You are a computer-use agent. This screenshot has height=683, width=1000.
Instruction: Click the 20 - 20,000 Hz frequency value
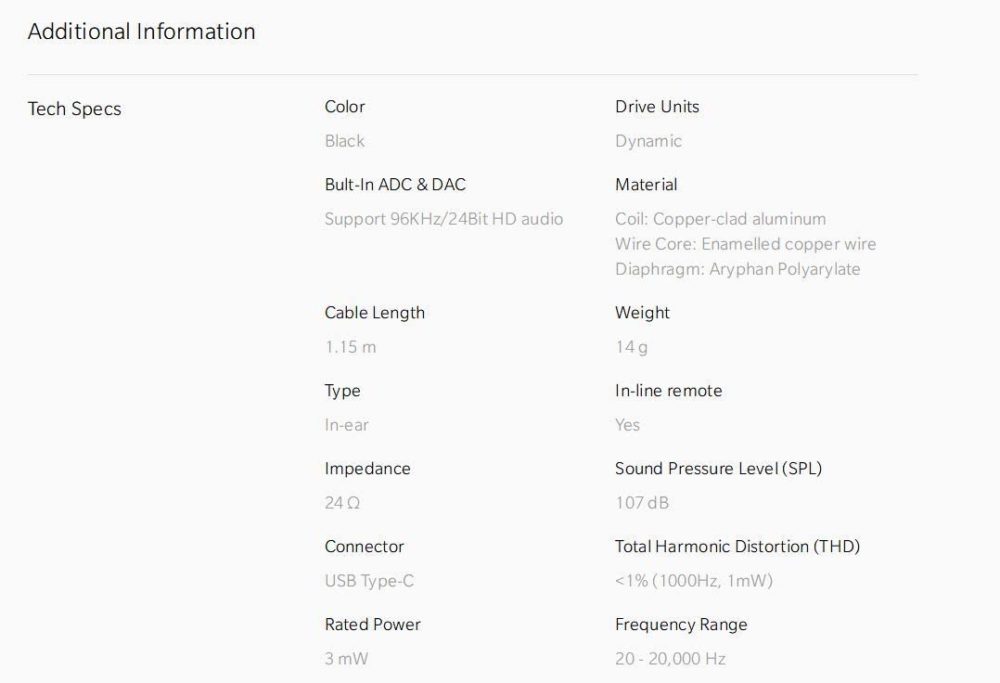point(670,659)
